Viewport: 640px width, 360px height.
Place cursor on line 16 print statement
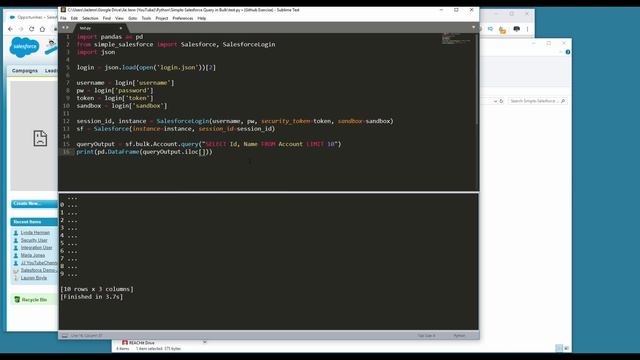click(x=144, y=152)
